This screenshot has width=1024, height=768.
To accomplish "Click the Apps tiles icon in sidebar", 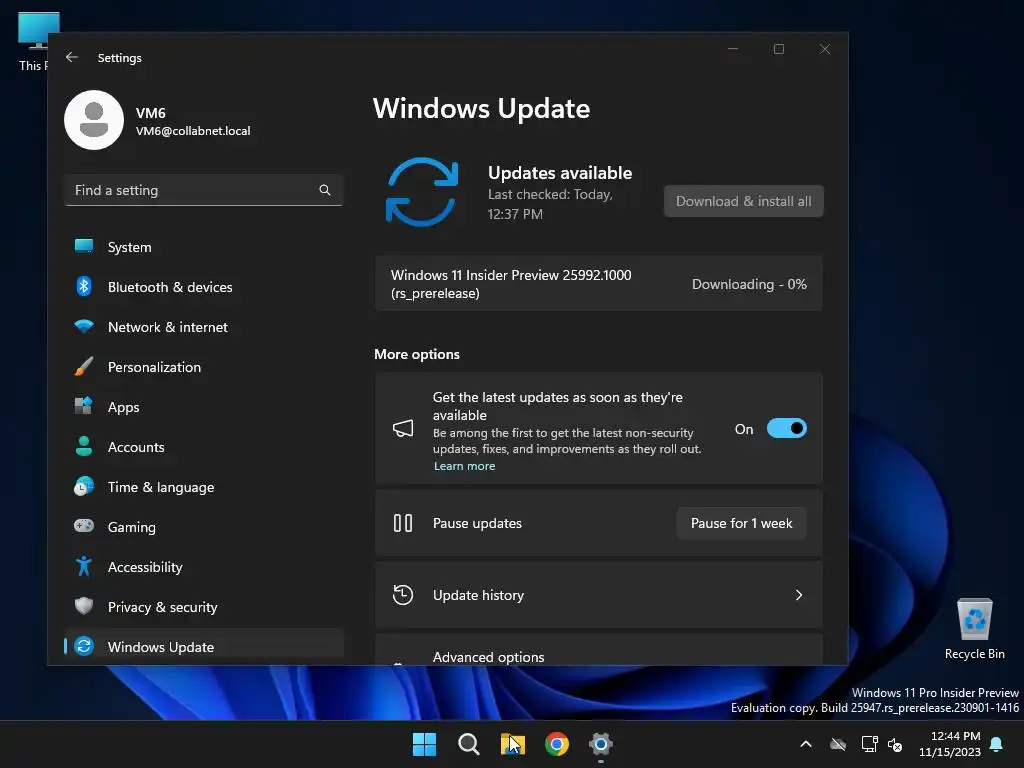I will click(x=84, y=406).
